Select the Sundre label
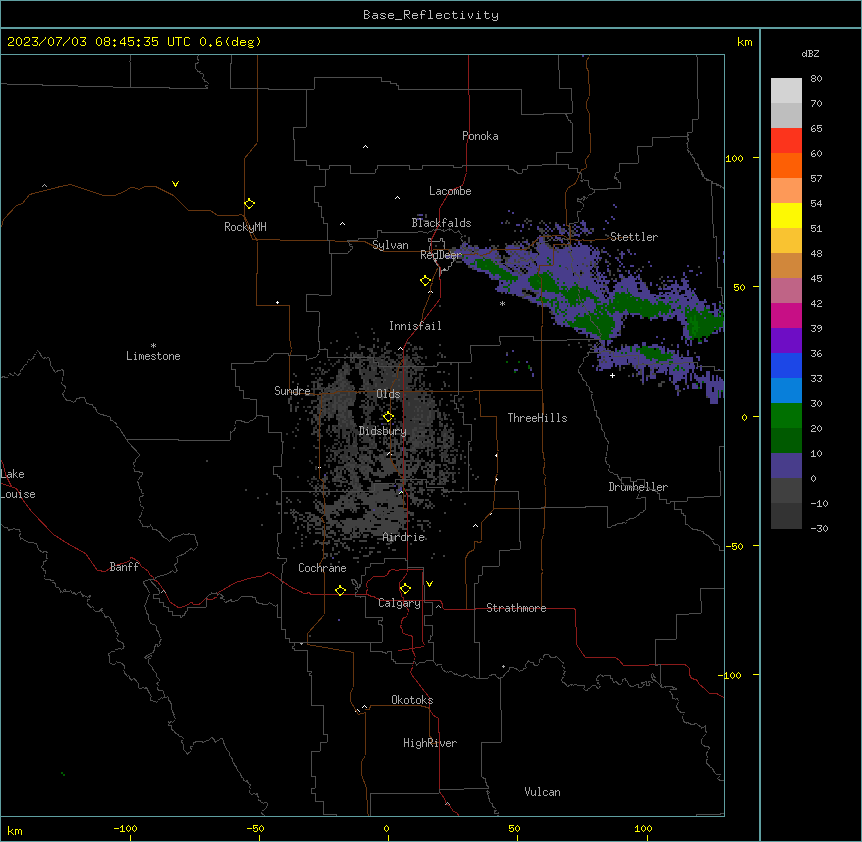 (292, 391)
